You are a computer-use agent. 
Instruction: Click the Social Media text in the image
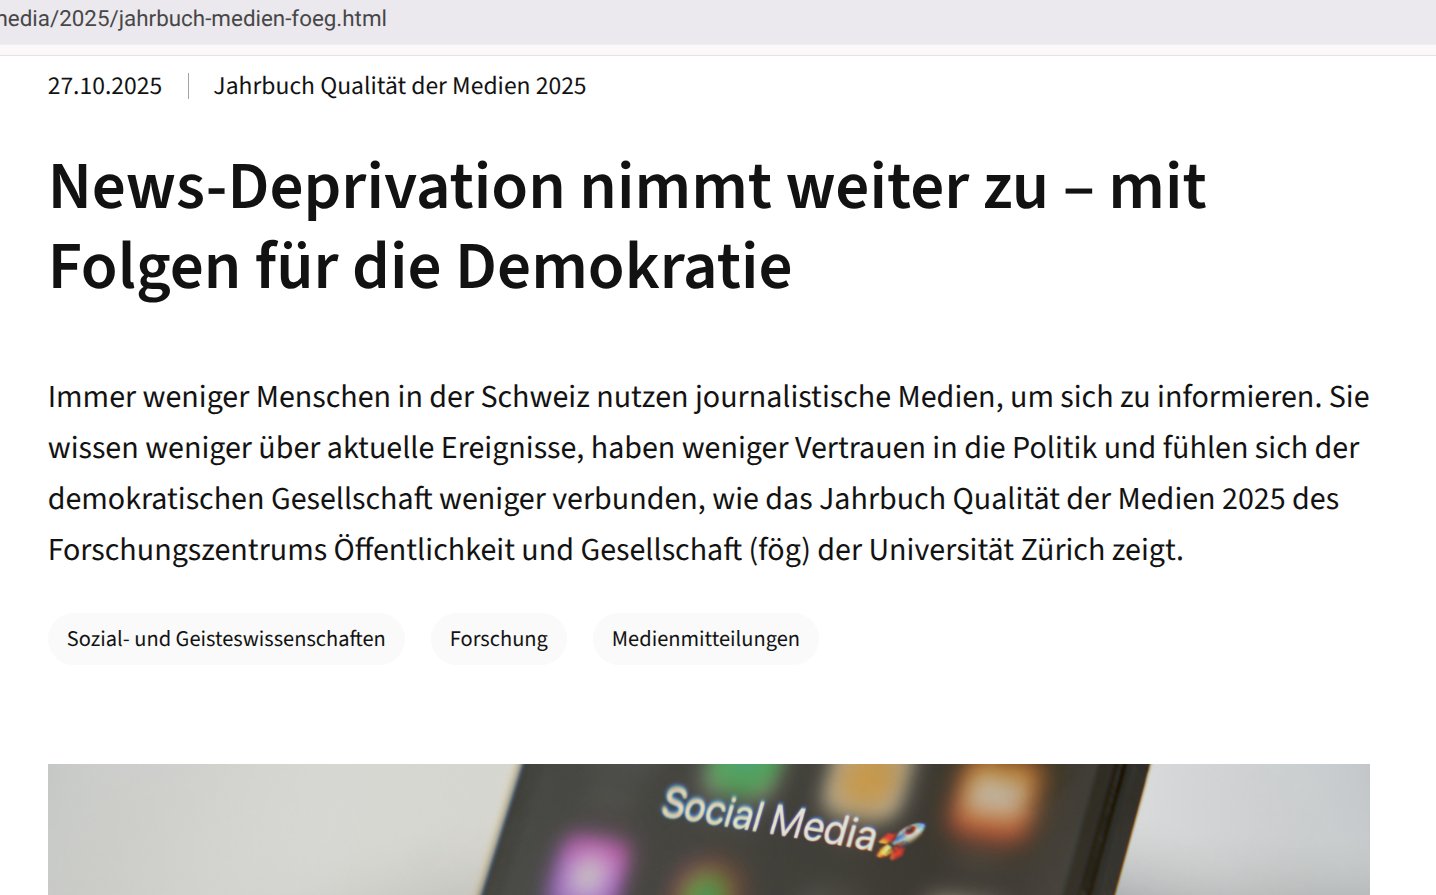coord(768,817)
